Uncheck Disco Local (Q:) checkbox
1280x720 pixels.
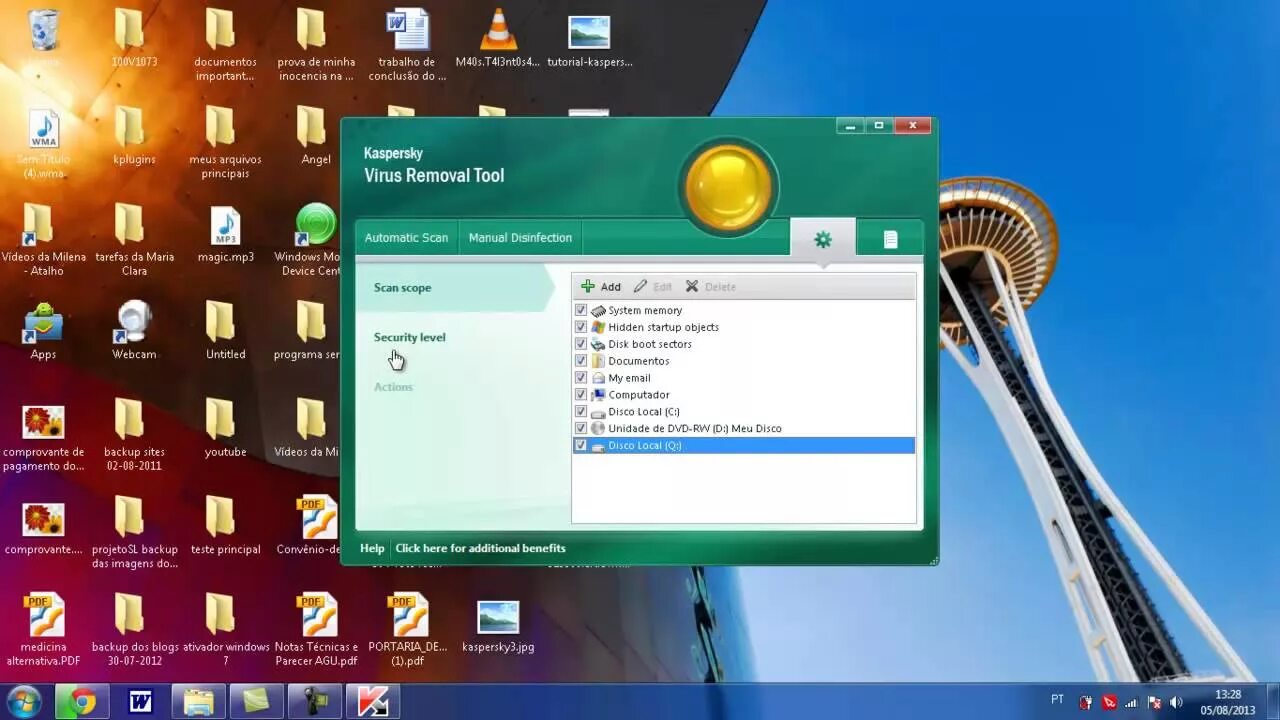[x=581, y=445]
